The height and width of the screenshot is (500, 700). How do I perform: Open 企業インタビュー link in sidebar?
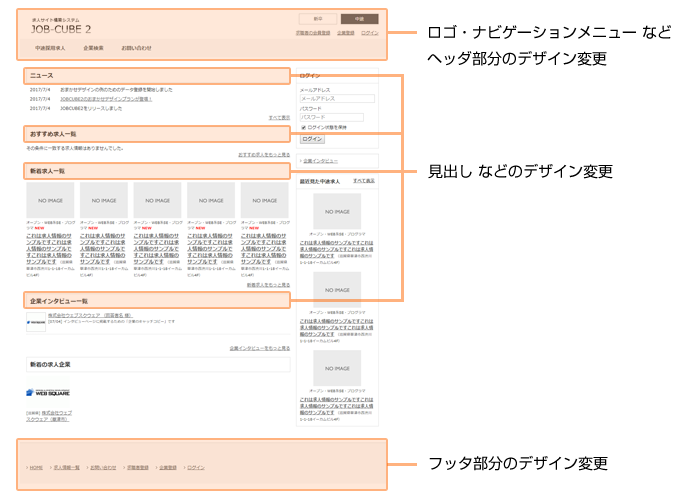321,161
